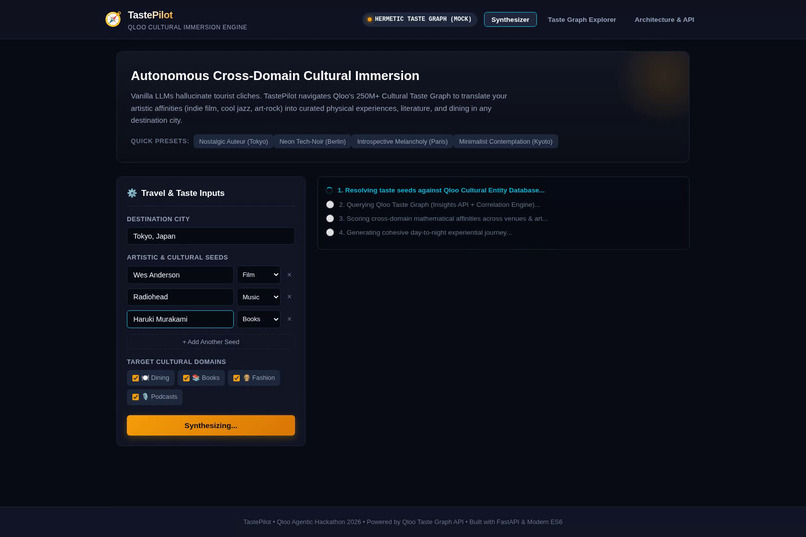806x537 pixels.
Task: Click the white status dot of step 2
Action: [330, 205]
